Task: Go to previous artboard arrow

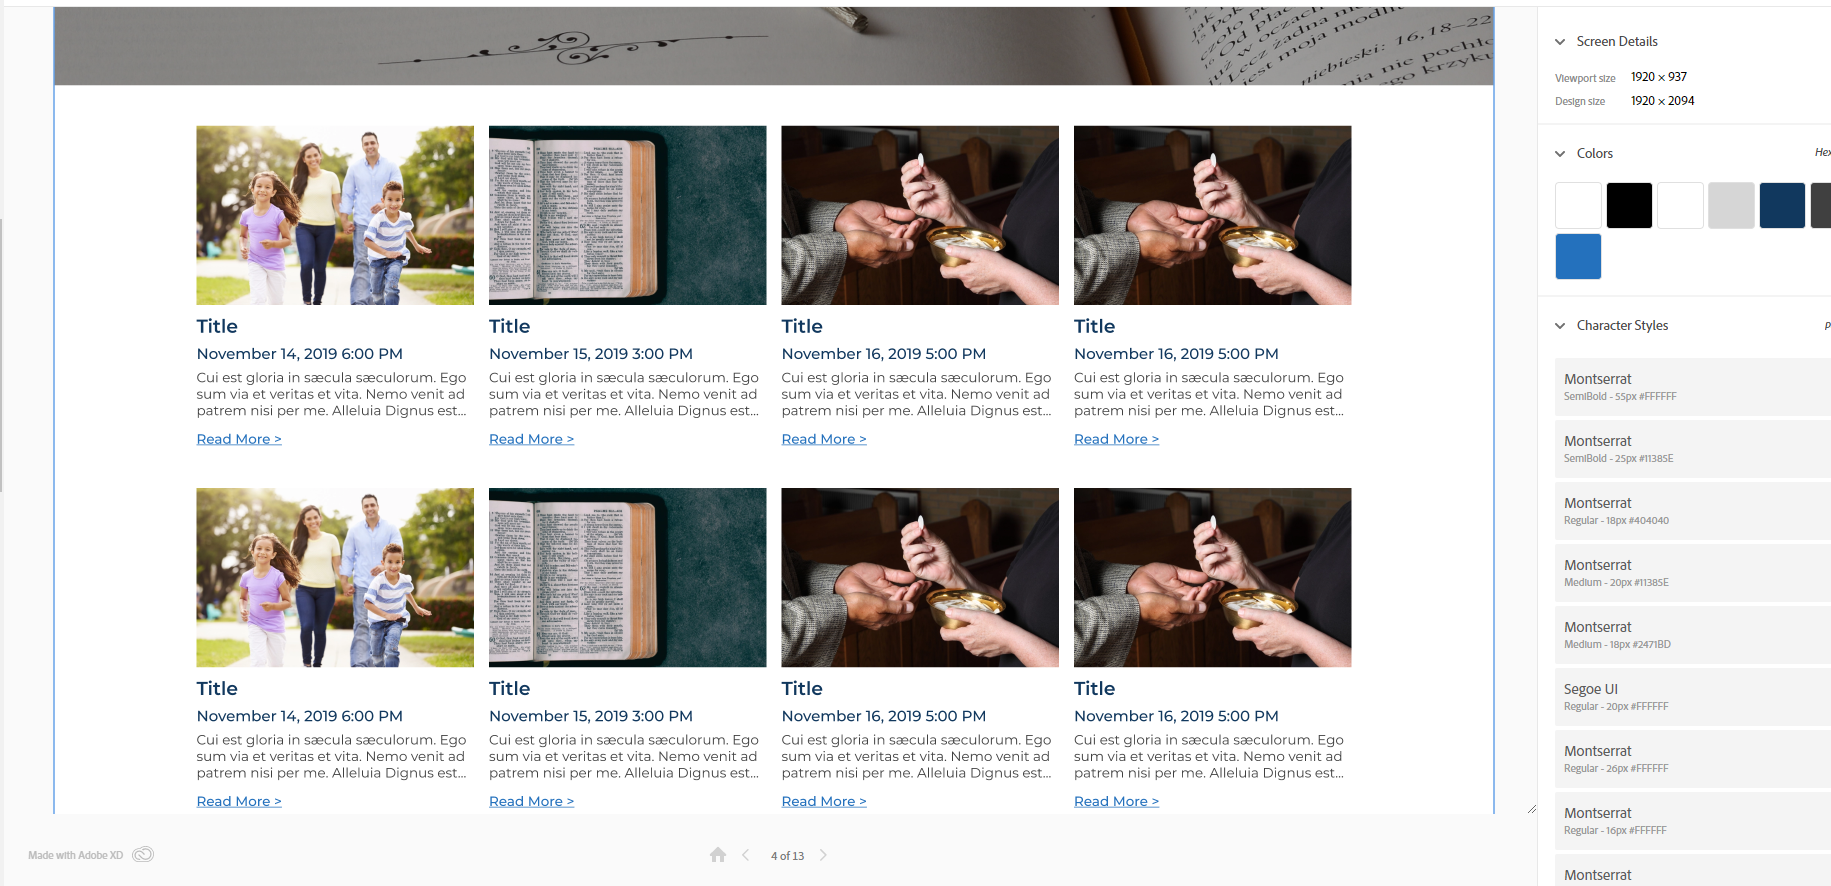Action: click(x=746, y=855)
